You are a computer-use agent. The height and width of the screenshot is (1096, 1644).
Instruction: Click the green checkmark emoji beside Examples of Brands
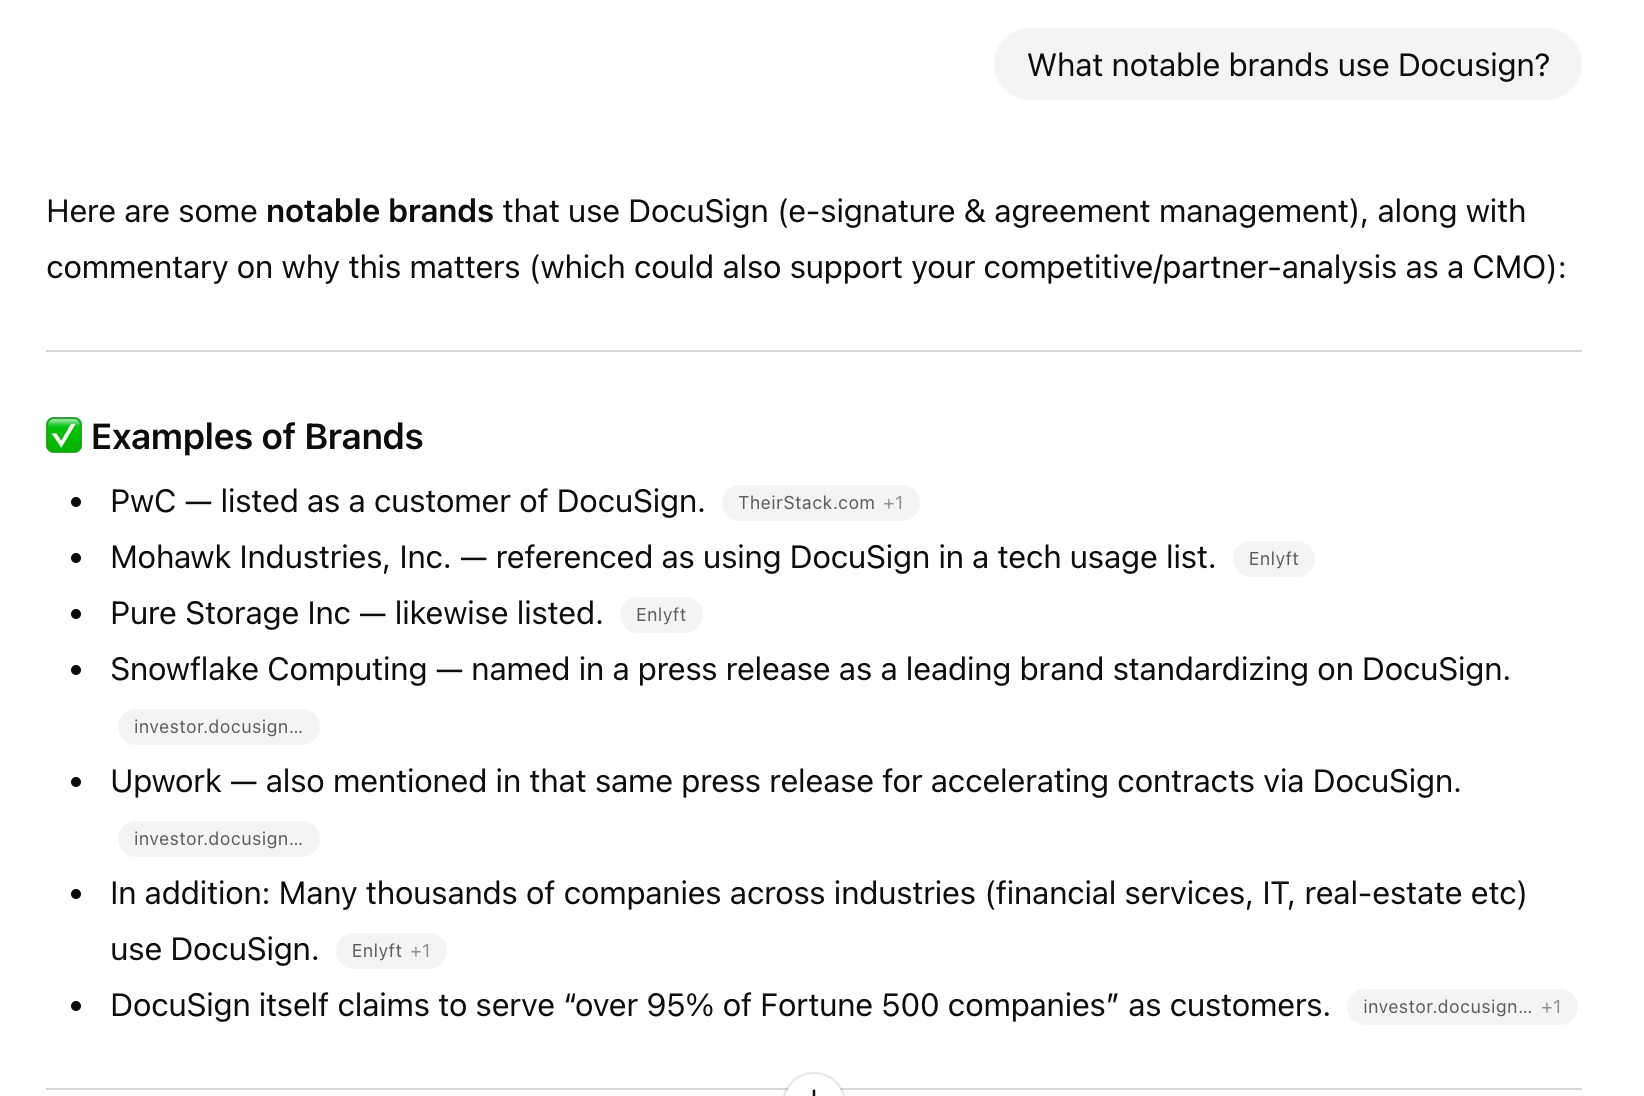point(64,436)
